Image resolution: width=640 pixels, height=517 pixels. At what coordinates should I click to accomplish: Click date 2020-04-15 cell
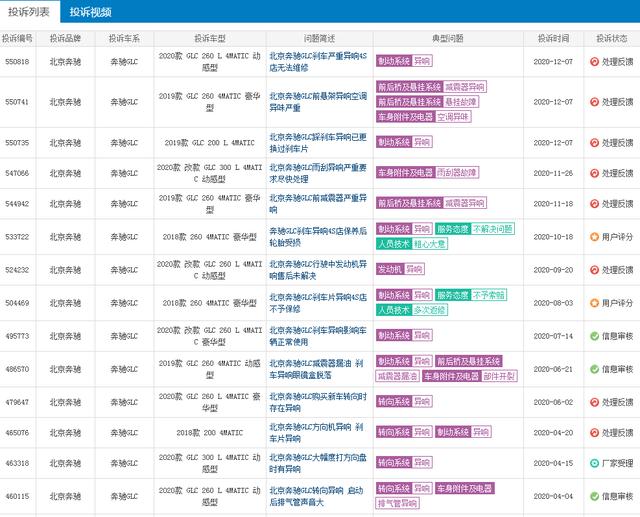point(553,463)
